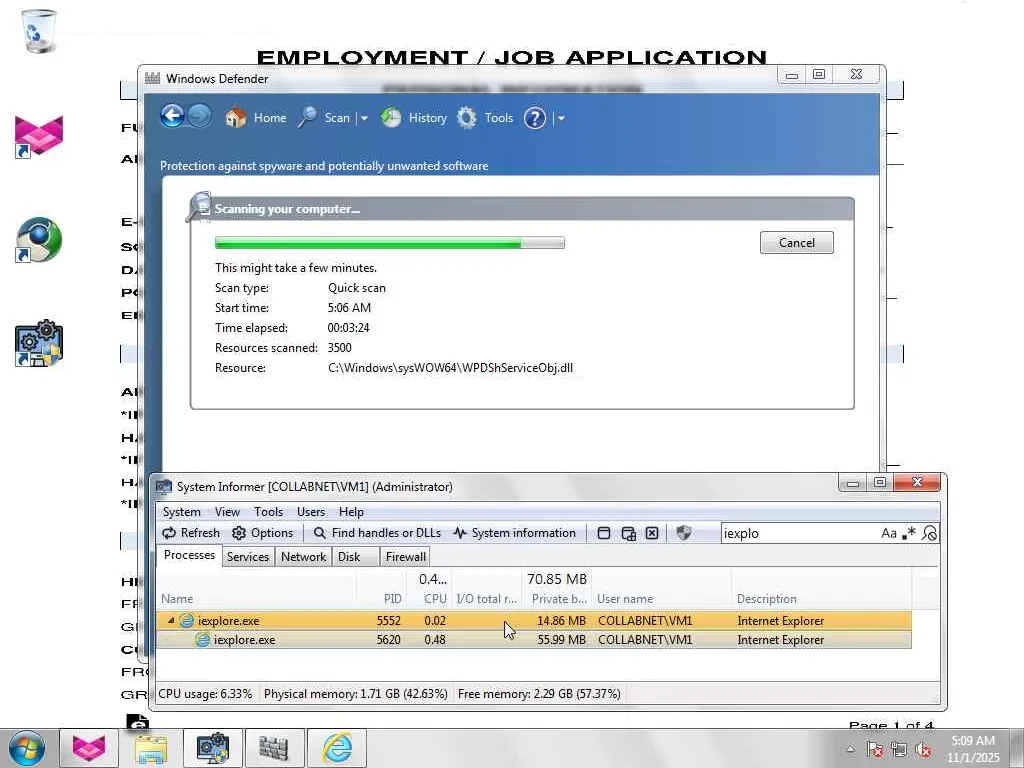This screenshot has height=768, width=1024.
Task: Refresh the System Informer process list
Action: point(191,533)
